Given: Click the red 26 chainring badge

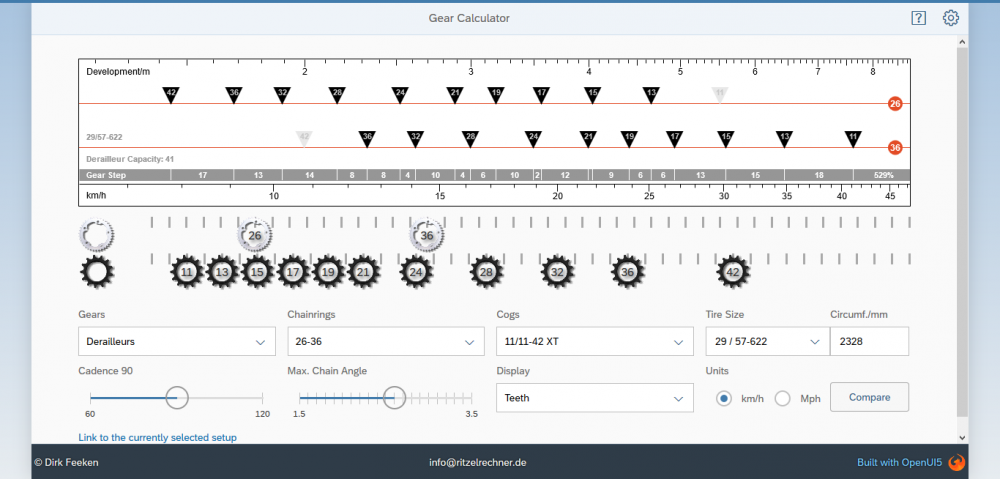Looking at the screenshot, I should click(x=895, y=103).
